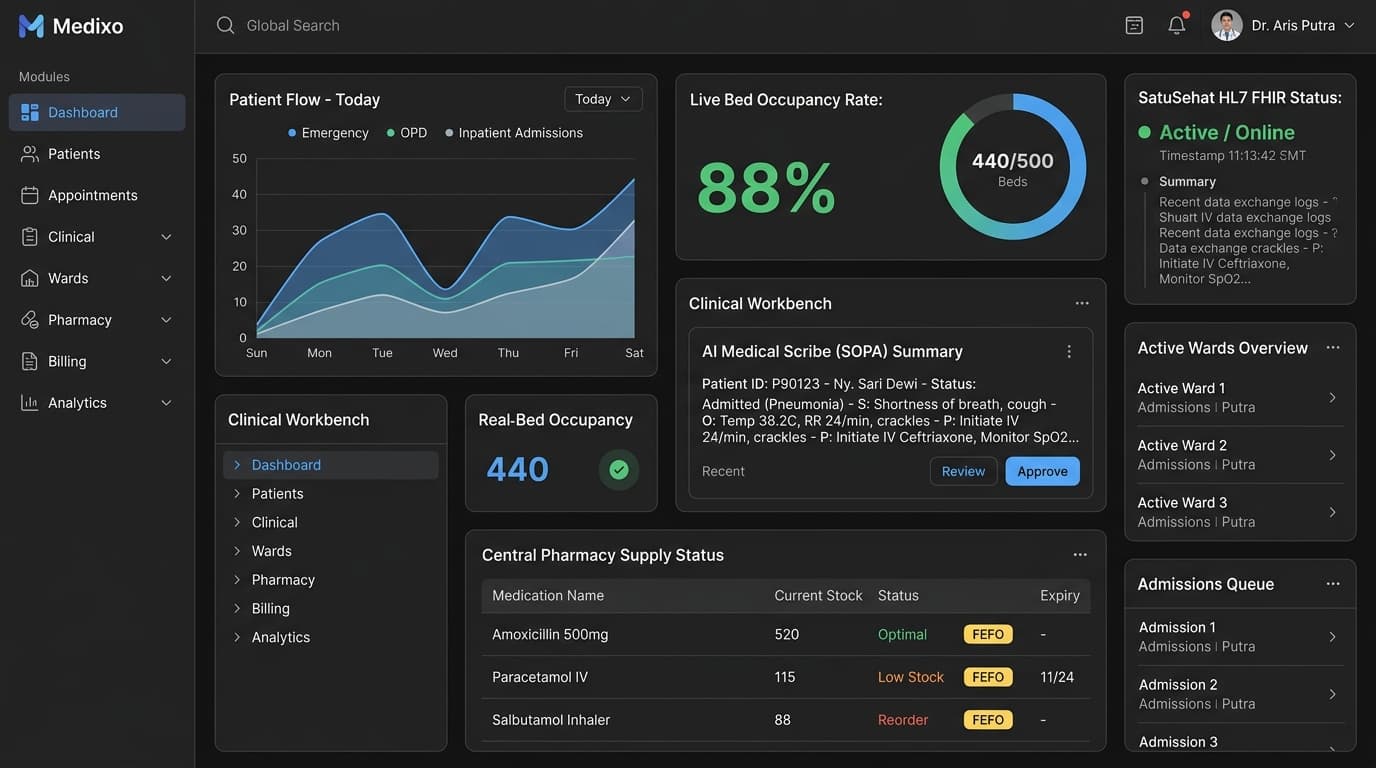
Task: Click the Medixo logo icon
Action: [31, 26]
